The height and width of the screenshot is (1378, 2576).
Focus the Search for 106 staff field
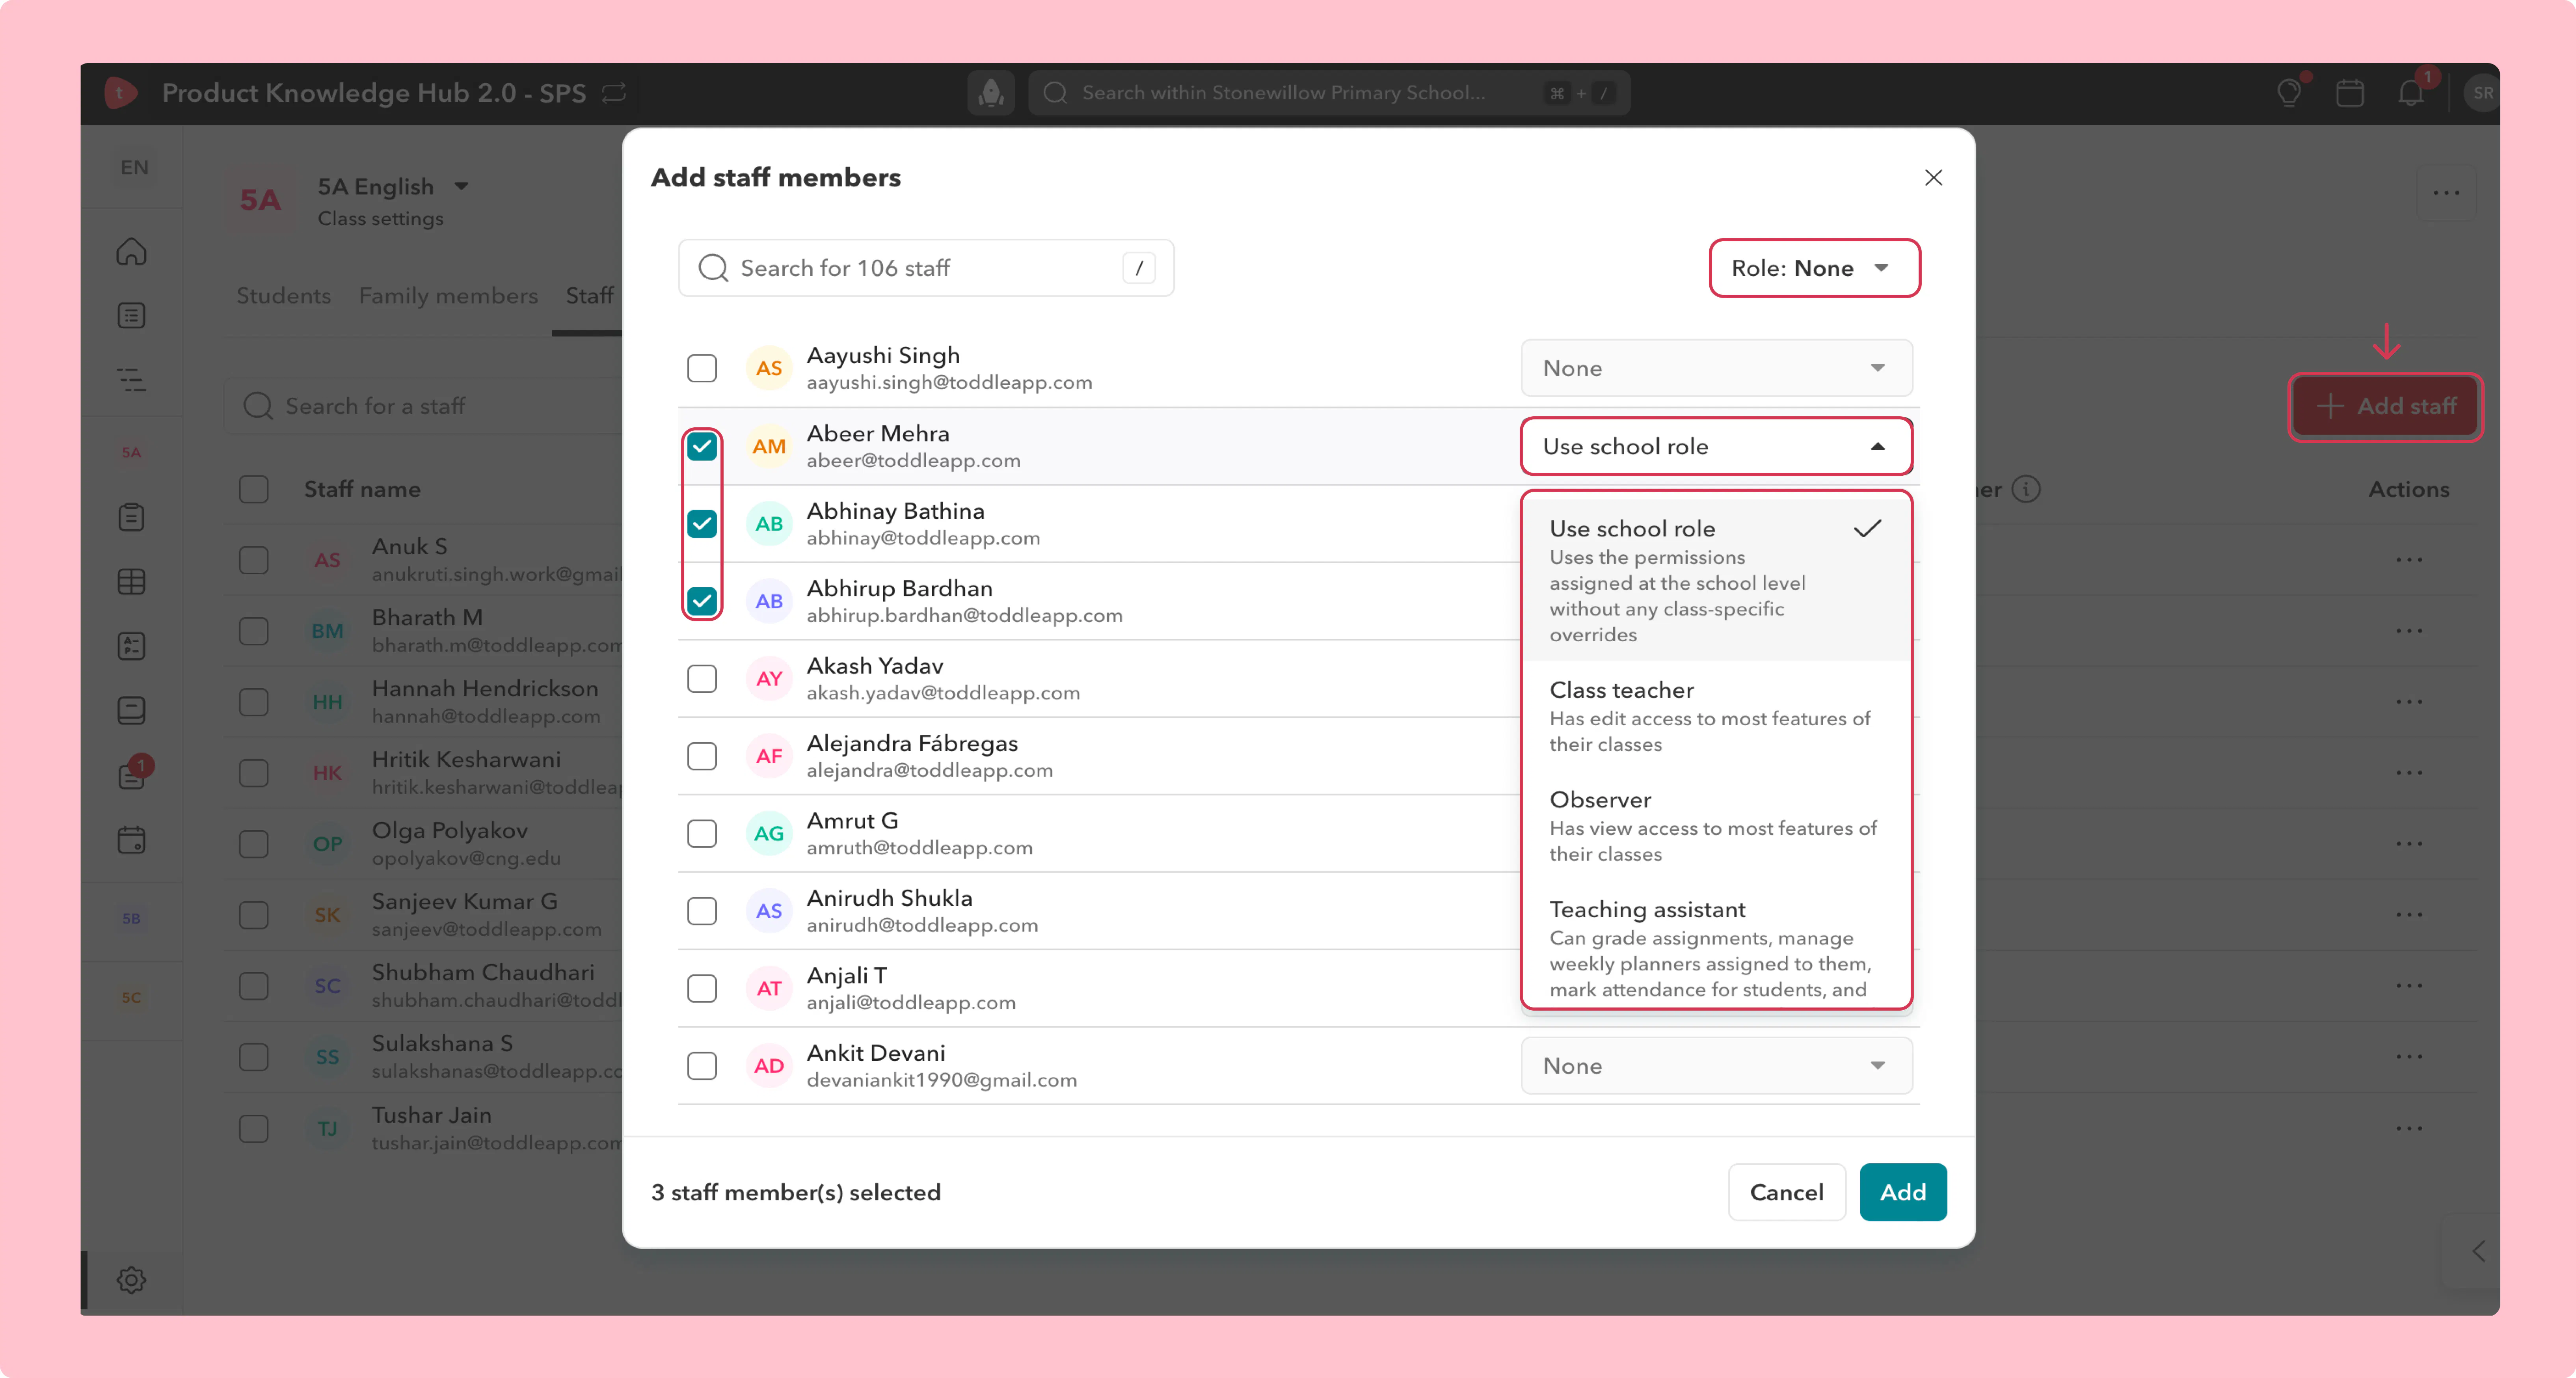pyautogui.click(x=926, y=268)
